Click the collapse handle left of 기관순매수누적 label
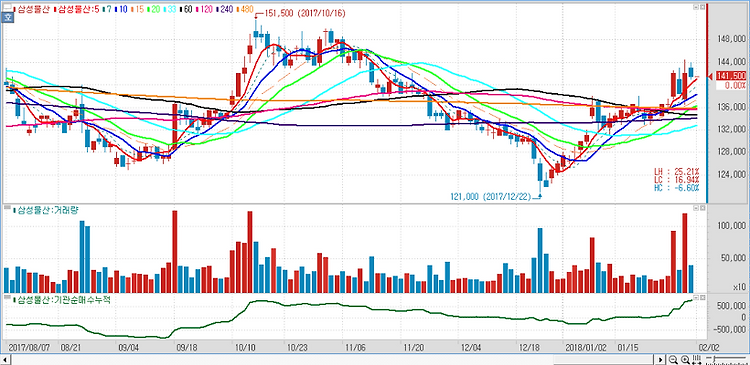This screenshot has width=750, height=365. pyautogui.click(x=7, y=297)
